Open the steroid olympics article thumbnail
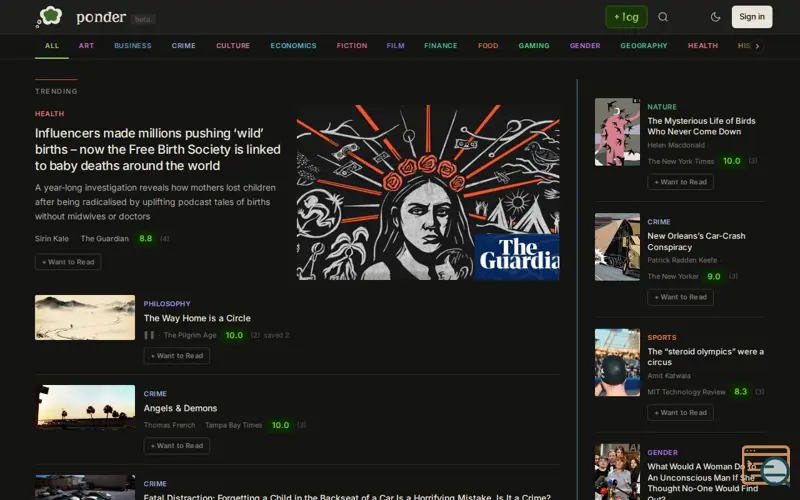 tap(617, 362)
